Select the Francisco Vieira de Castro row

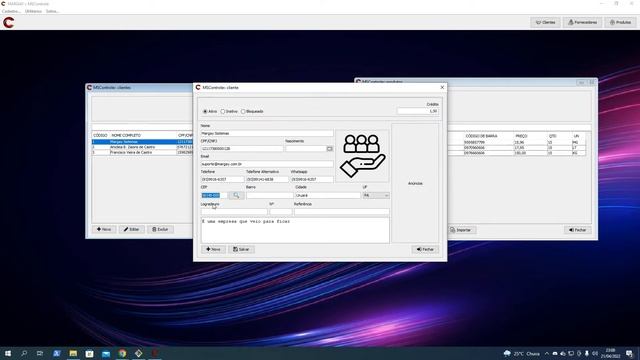(x=142, y=152)
